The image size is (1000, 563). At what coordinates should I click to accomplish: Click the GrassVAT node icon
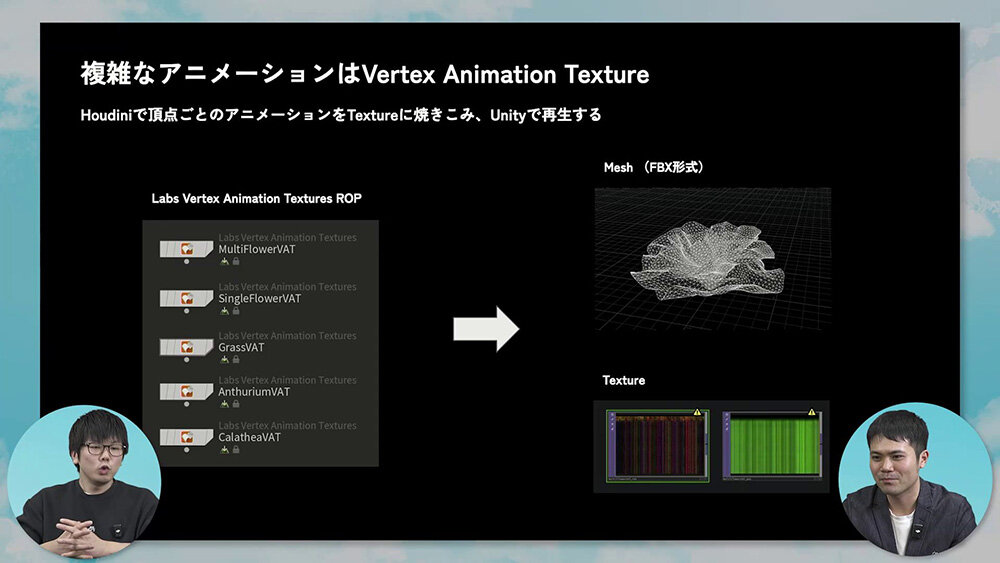(x=185, y=346)
